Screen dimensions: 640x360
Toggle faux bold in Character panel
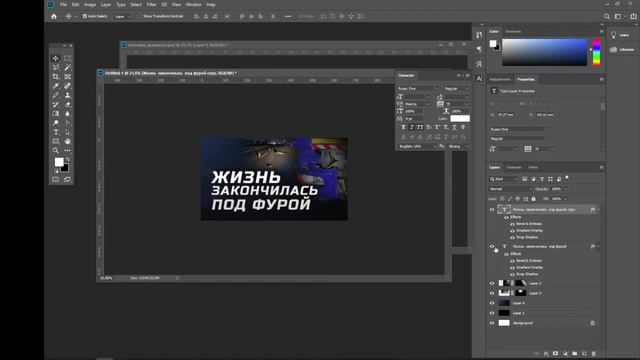pos(403,127)
